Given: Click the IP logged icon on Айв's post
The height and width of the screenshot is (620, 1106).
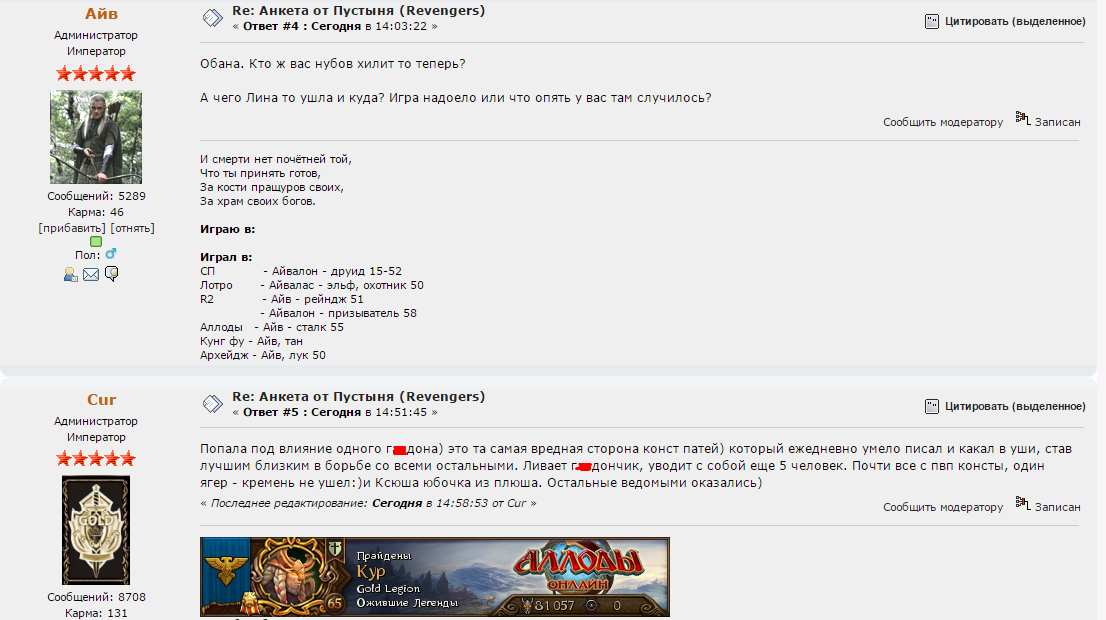Looking at the screenshot, I should point(1023,118).
